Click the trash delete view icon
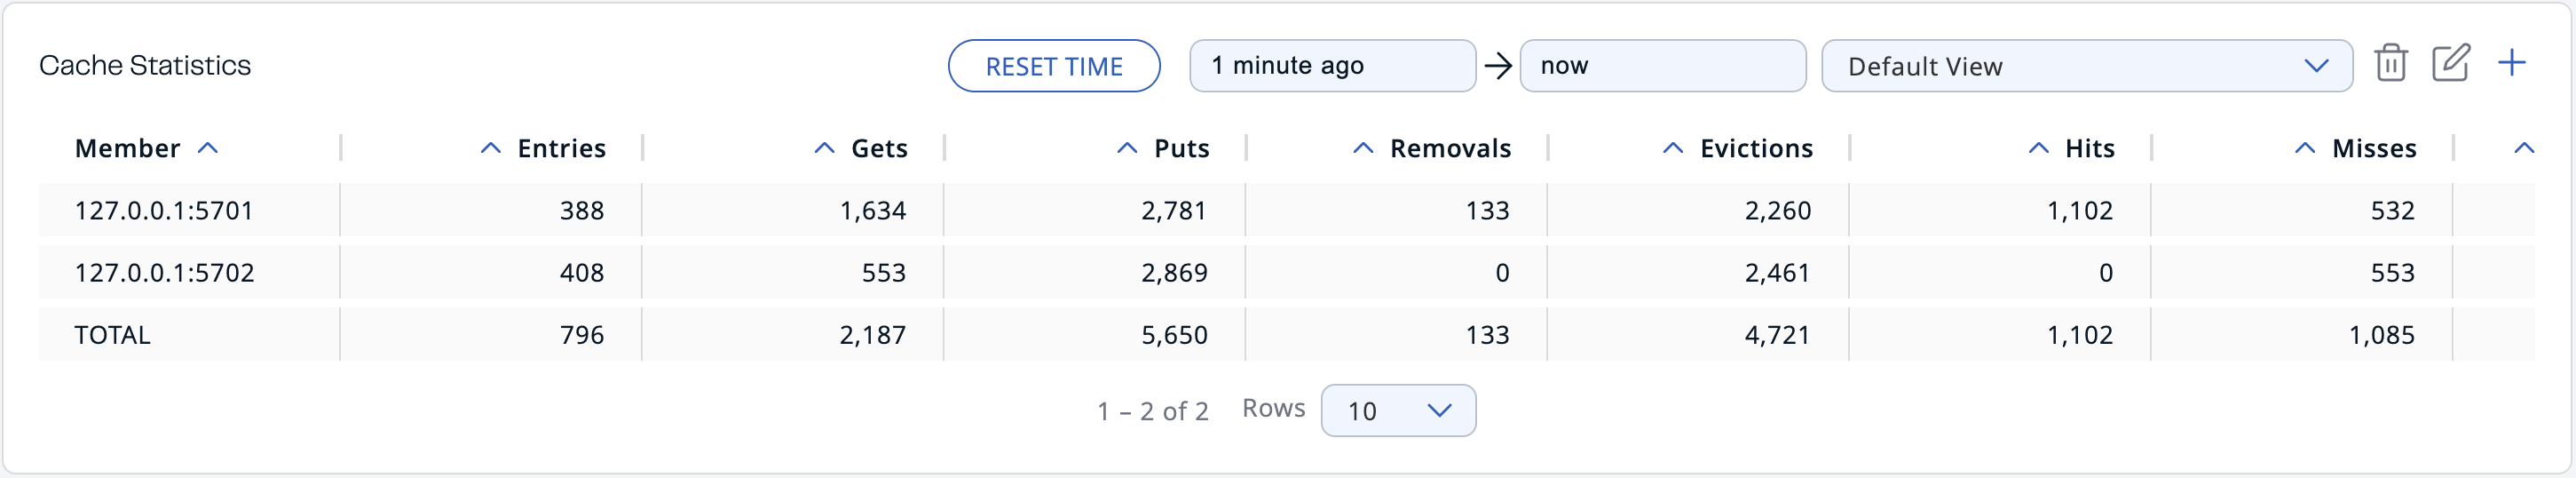 click(2390, 64)
